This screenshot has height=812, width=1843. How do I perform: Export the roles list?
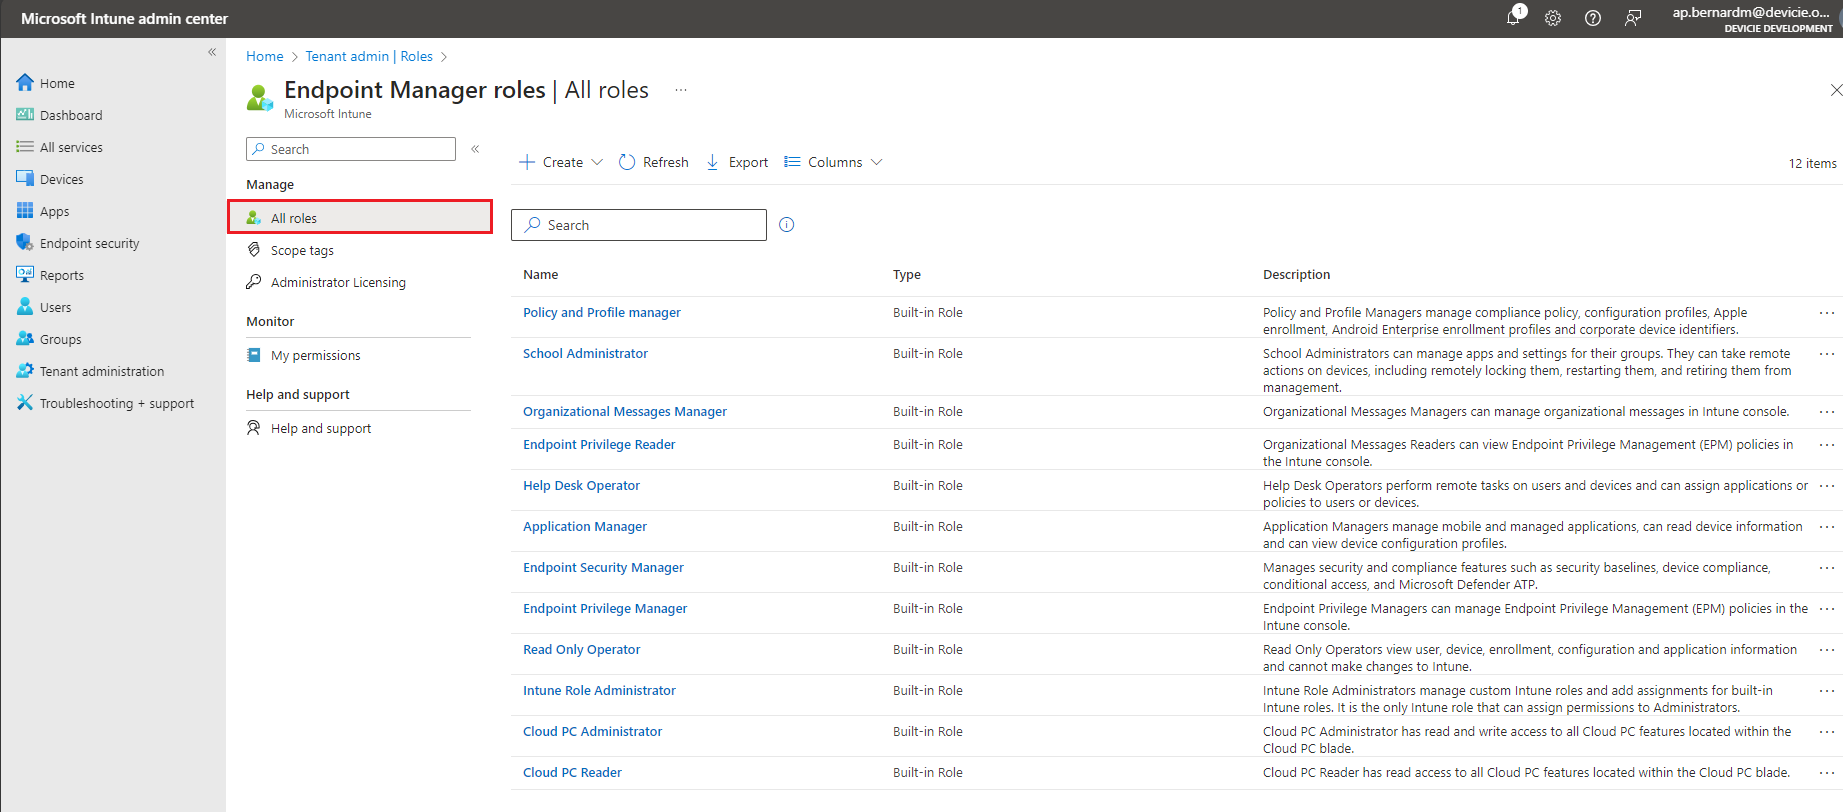[x=737, y=162]
